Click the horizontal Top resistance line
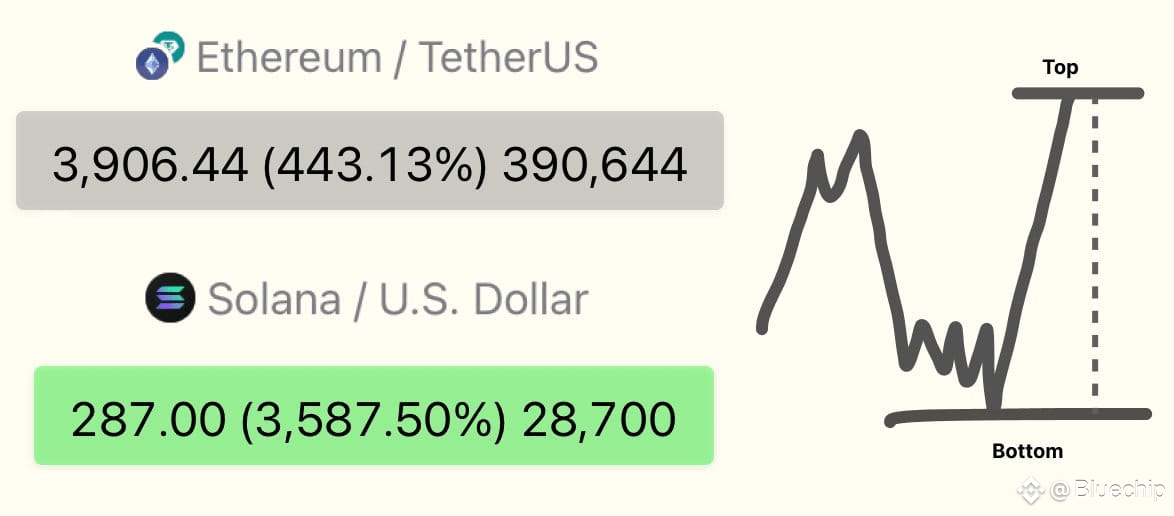Screen dimensions: 1174x516 click(1077, 94)
